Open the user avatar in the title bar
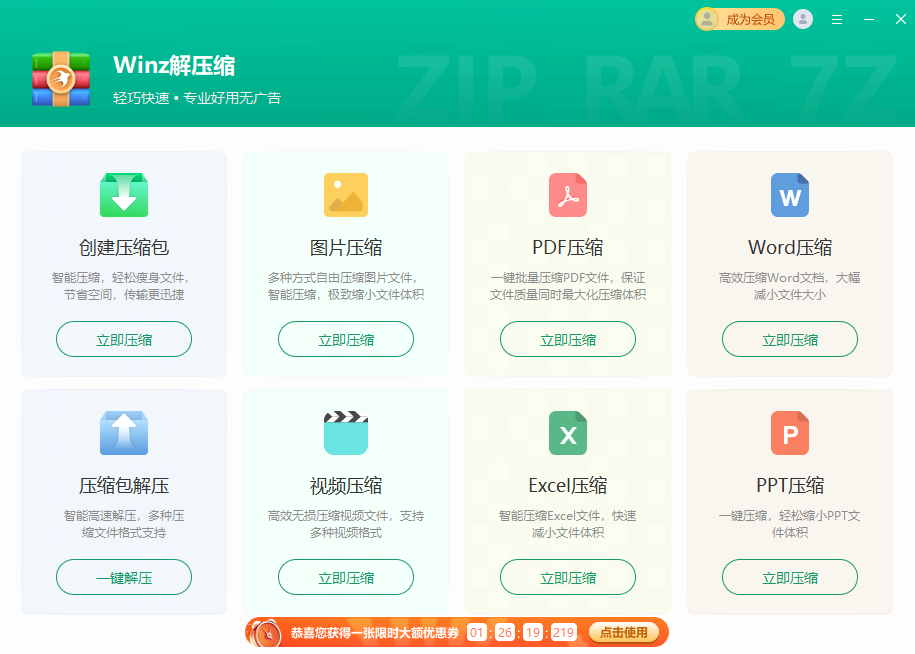This screenshot has height=654, width=915. [802, 18]
